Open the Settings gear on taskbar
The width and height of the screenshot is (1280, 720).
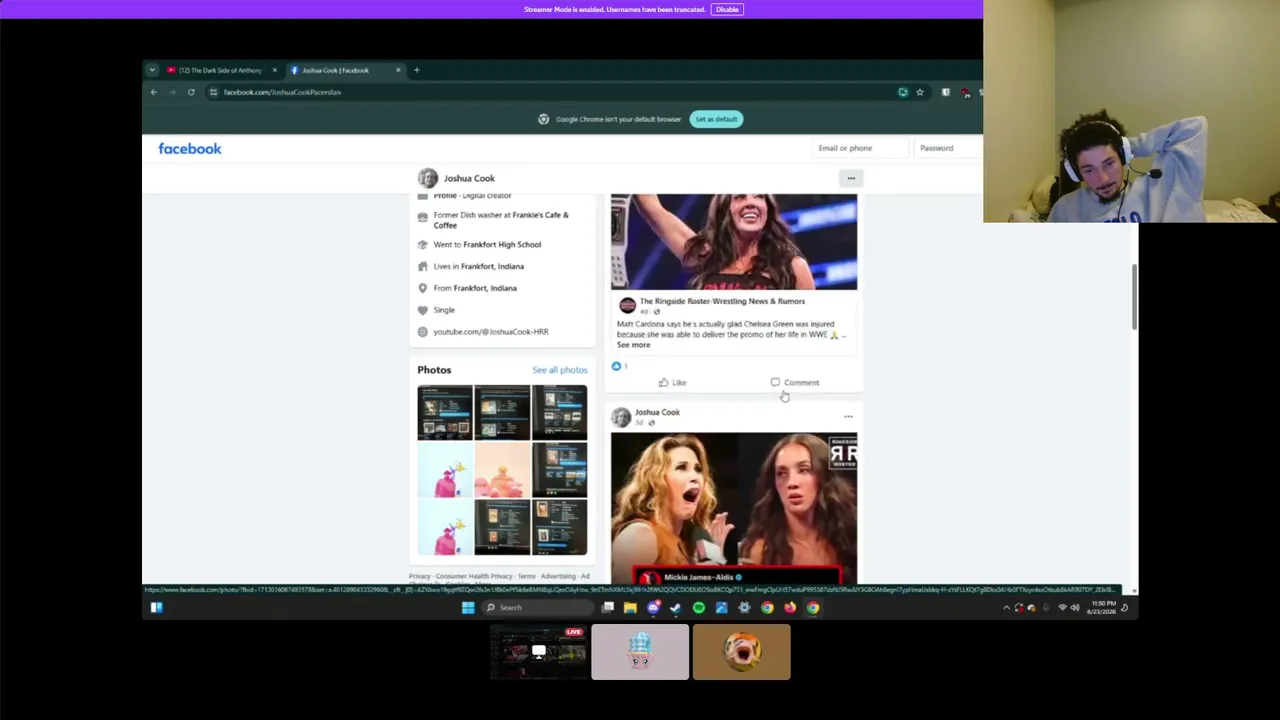744,607
